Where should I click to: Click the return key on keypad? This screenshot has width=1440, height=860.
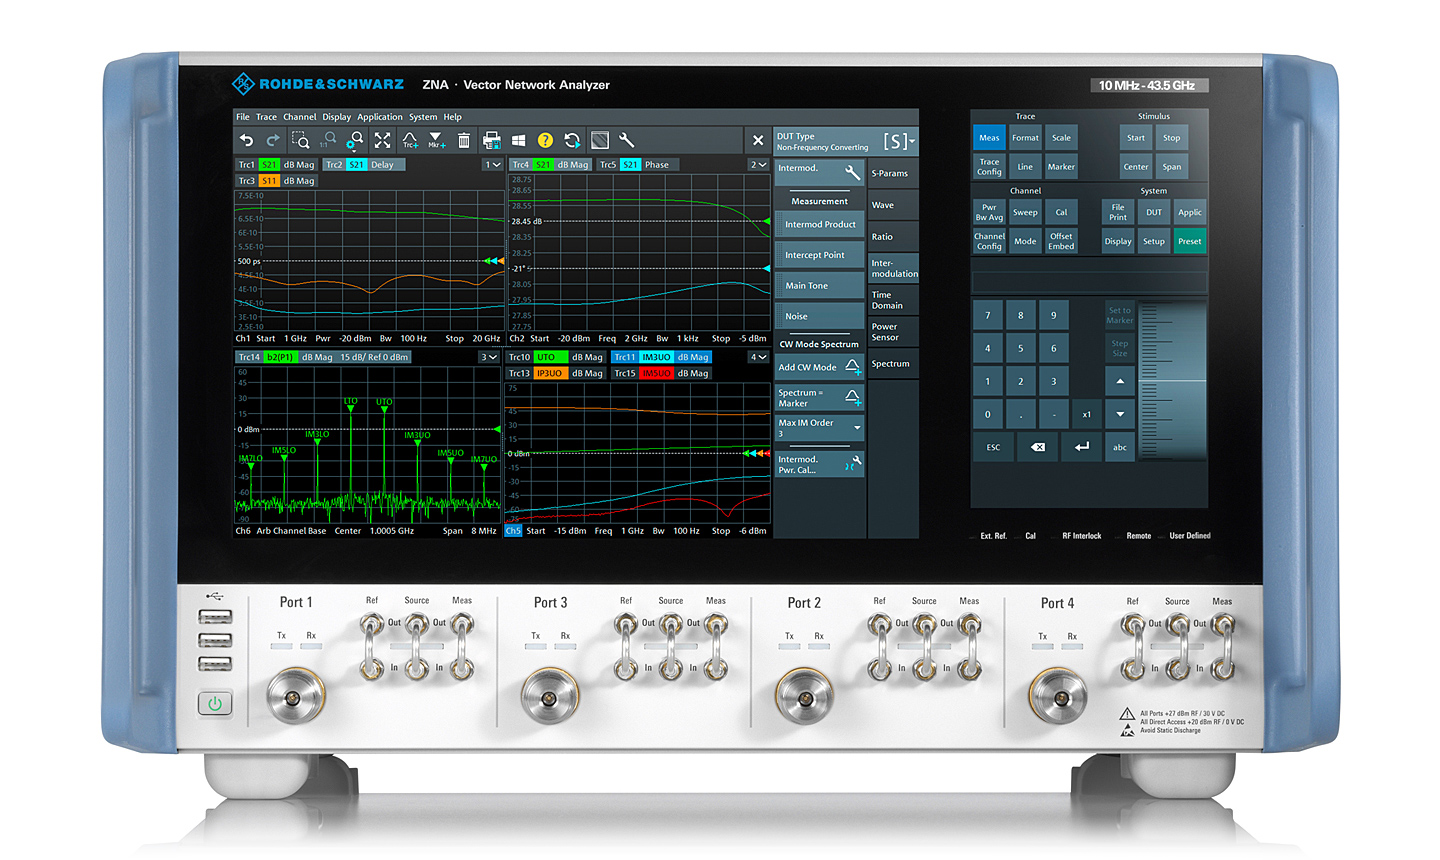click(x=1082, y=447)
